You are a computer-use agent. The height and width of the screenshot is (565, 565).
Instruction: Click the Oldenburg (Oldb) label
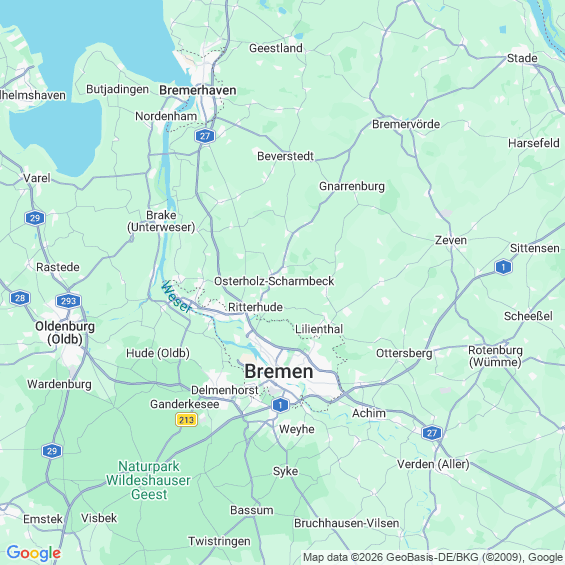pyautogui.click(x=65, y=333)
